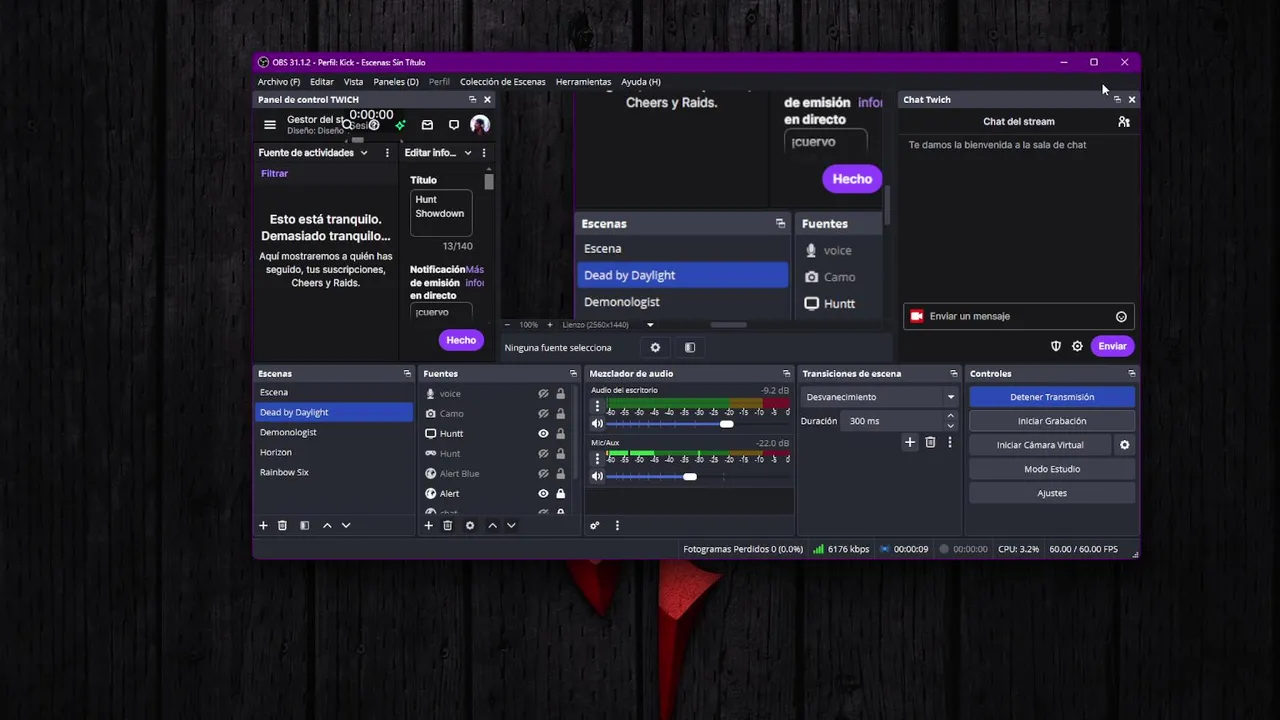1280x720 pixels.
Task: Open Desvanecimiento transition dropdown
Action: pos(880,397)
